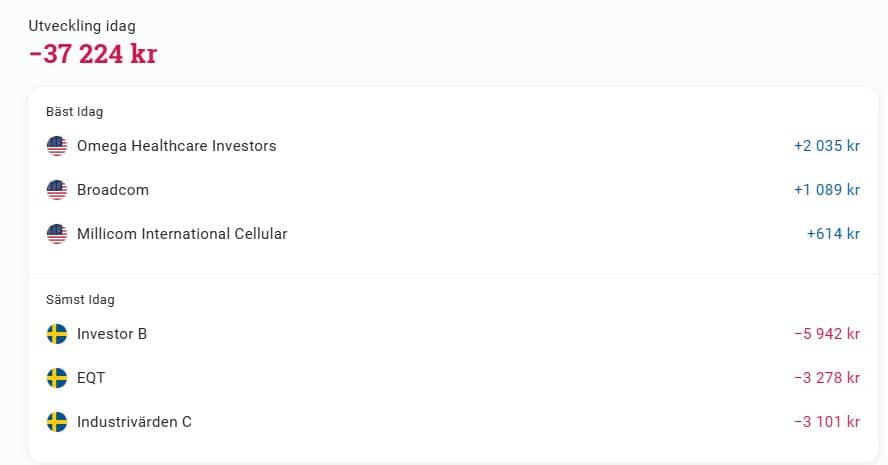Open Industrivärden C details

(134, 422)
